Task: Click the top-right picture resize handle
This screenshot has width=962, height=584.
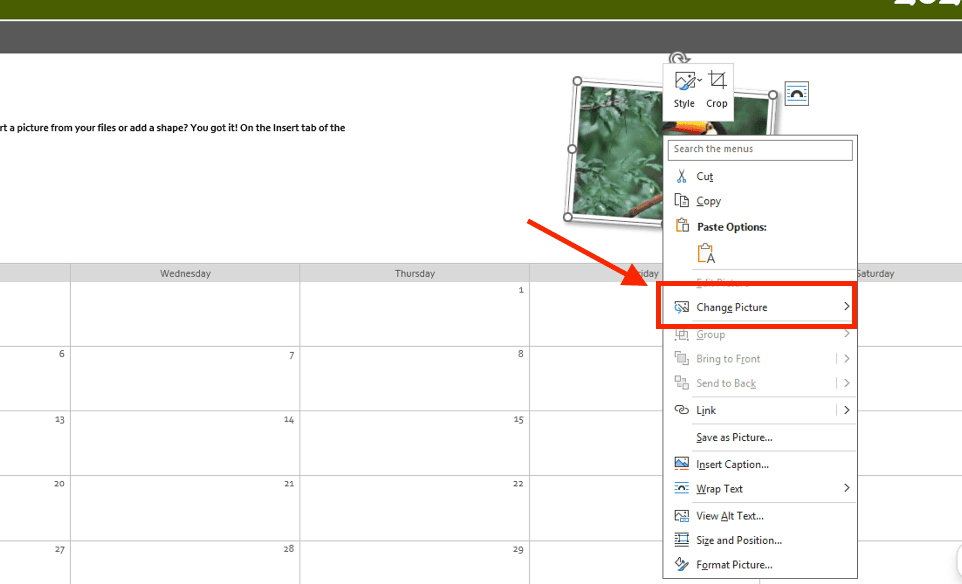Action: click(x=773, y=94)
